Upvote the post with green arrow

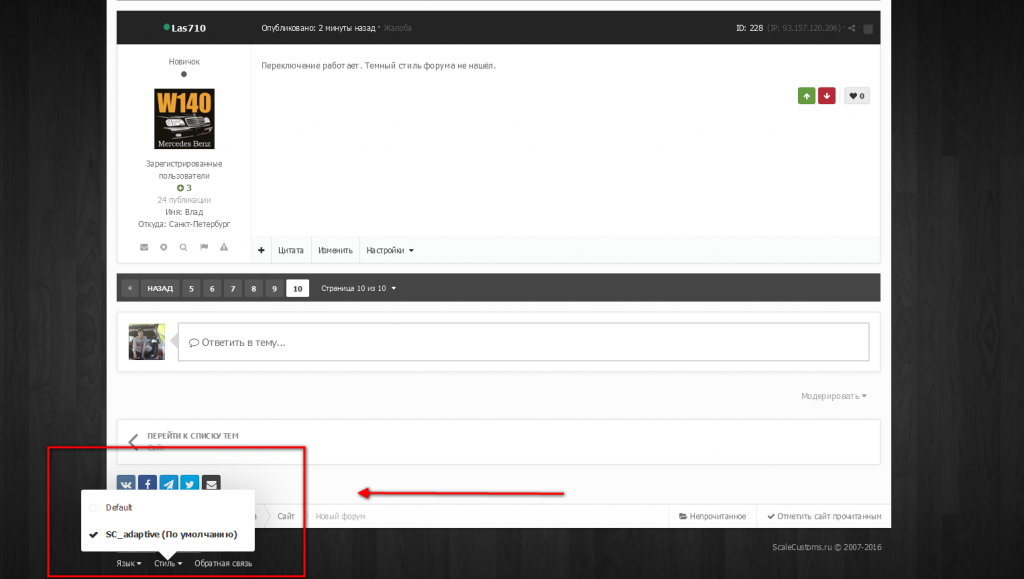(806, 96)
